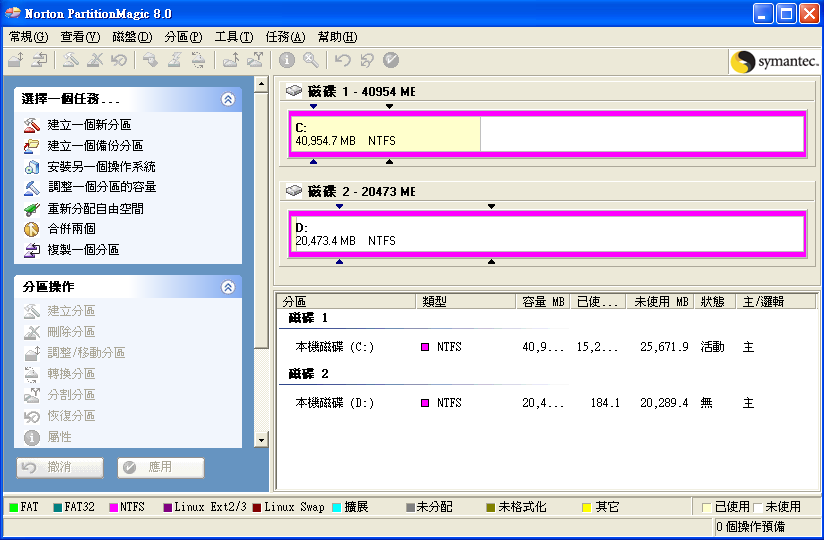This screenshot has height=540, width=824.
Task: Click the left pane scroll up arrow
Action: pyautogui.click(x=261, y=84)
